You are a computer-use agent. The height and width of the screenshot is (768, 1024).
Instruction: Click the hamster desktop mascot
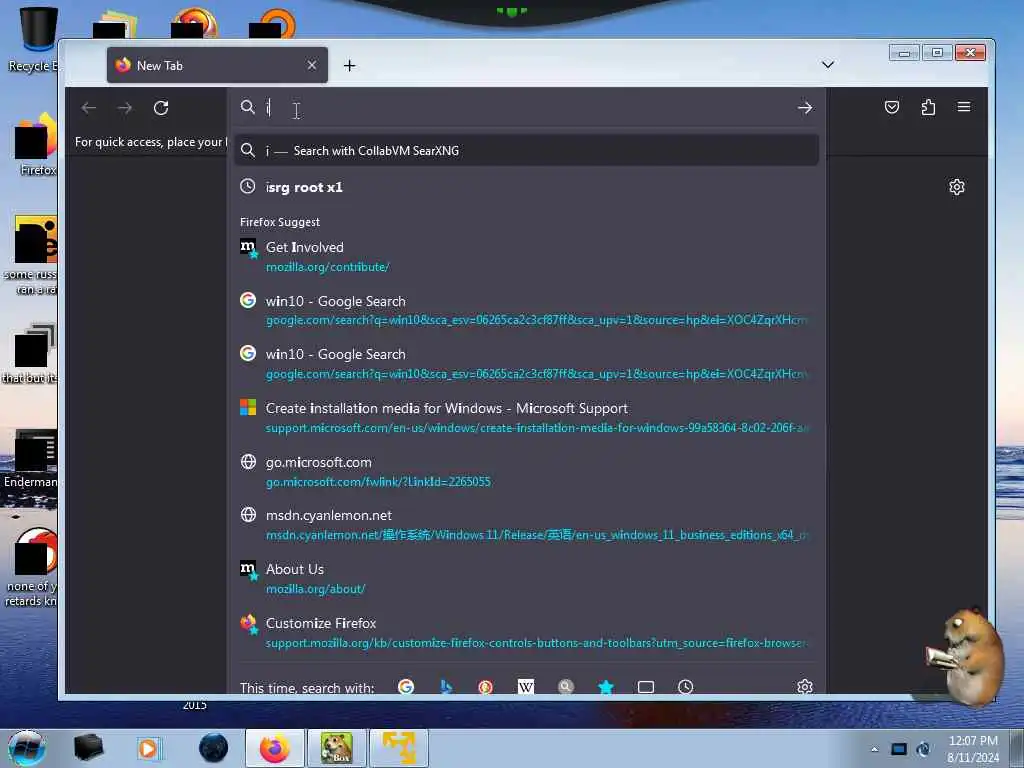click(x=966, y=656)
